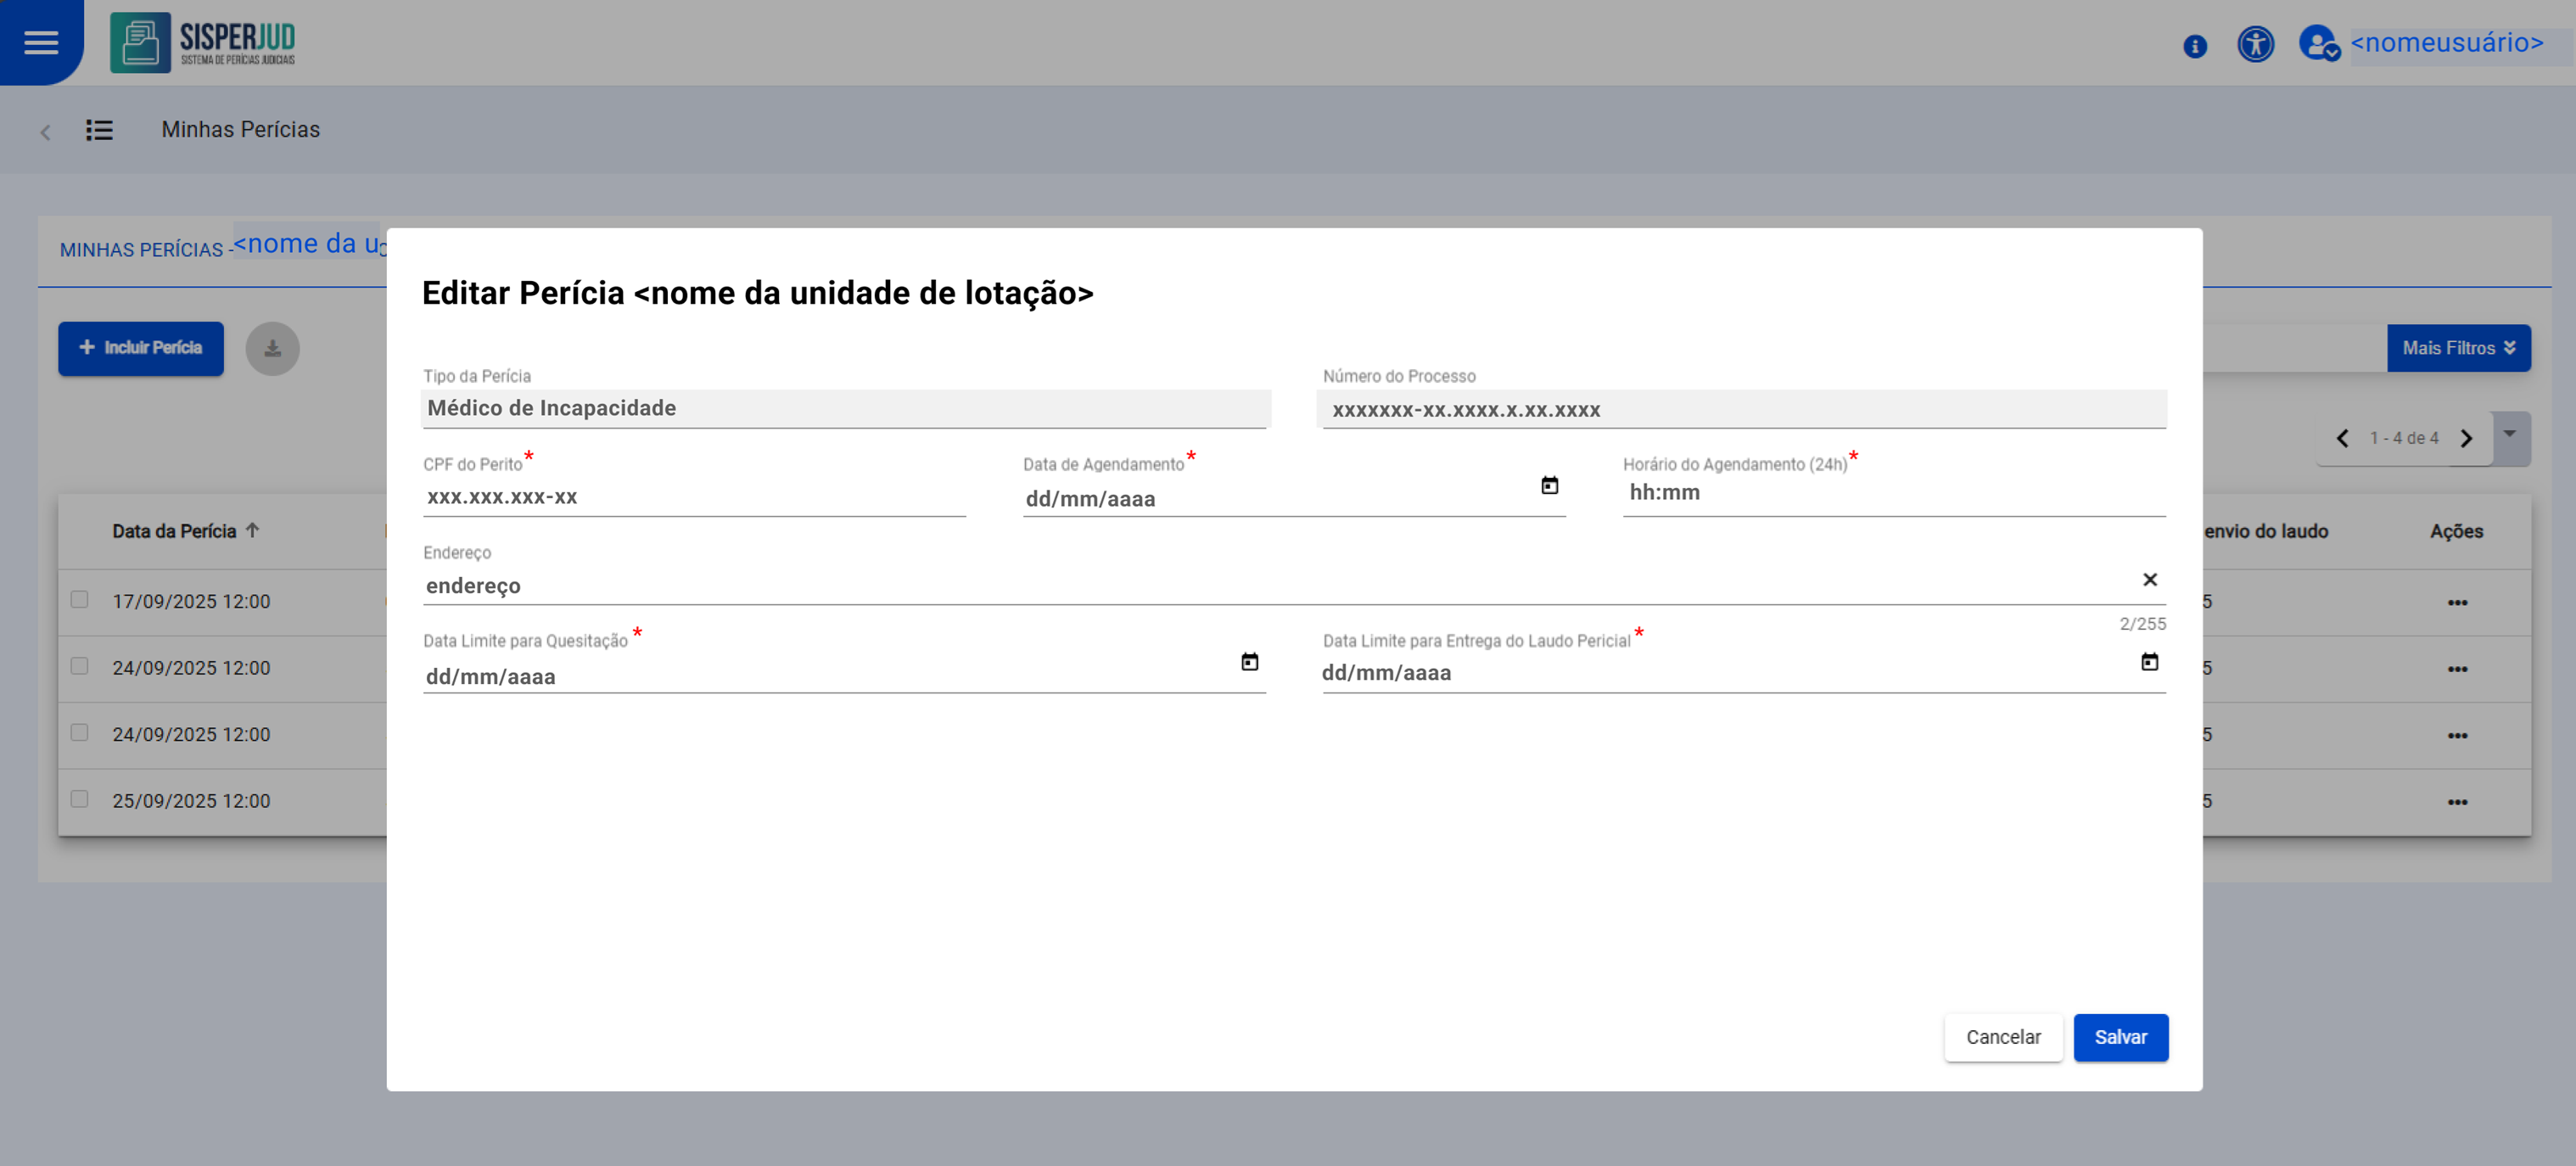
Task: Check the first 24/09/2025 12:00 row checkbox
Action: (80, 666)
